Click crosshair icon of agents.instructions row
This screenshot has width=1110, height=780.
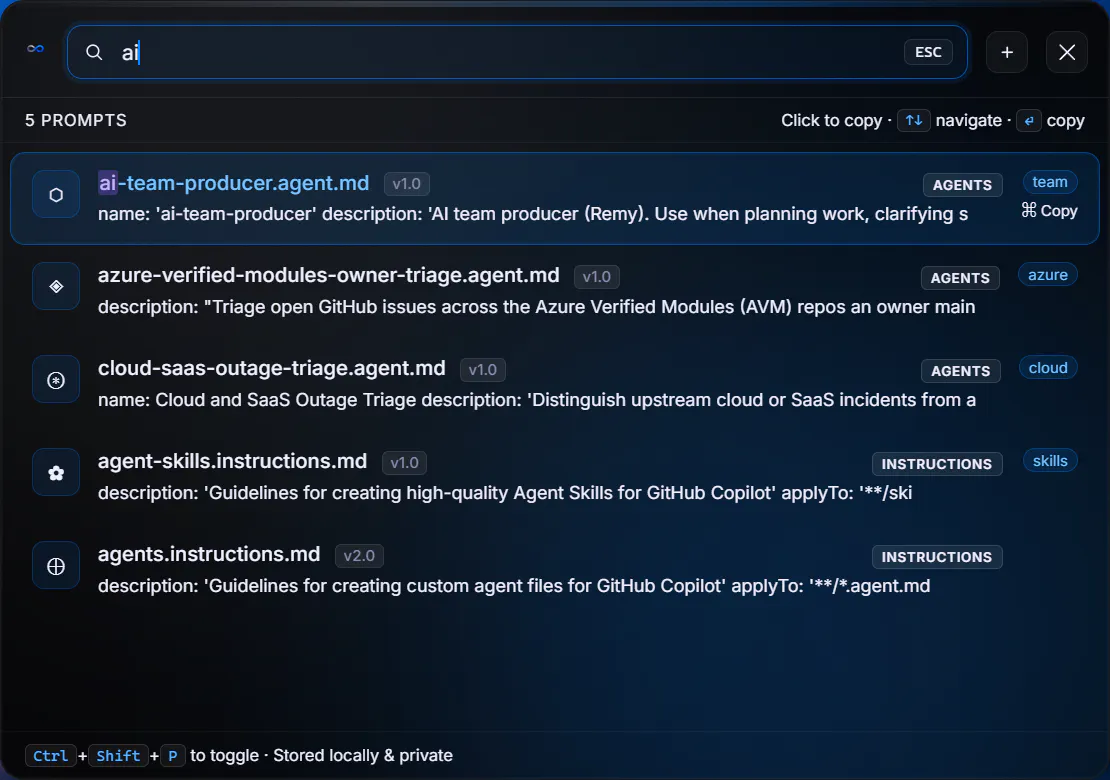click(56, 566)
